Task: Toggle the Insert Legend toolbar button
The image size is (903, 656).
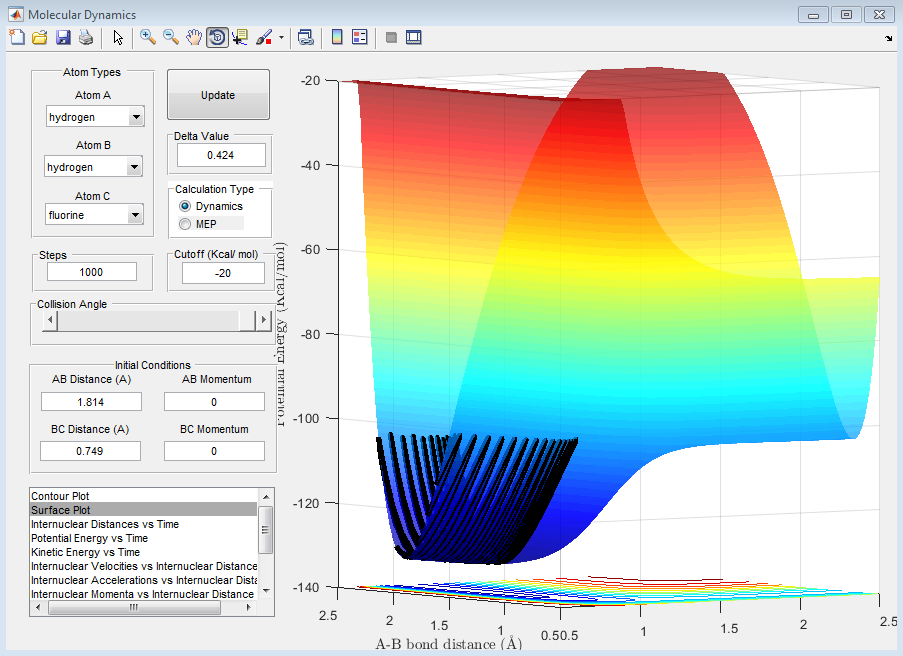Action: [360, 38]
